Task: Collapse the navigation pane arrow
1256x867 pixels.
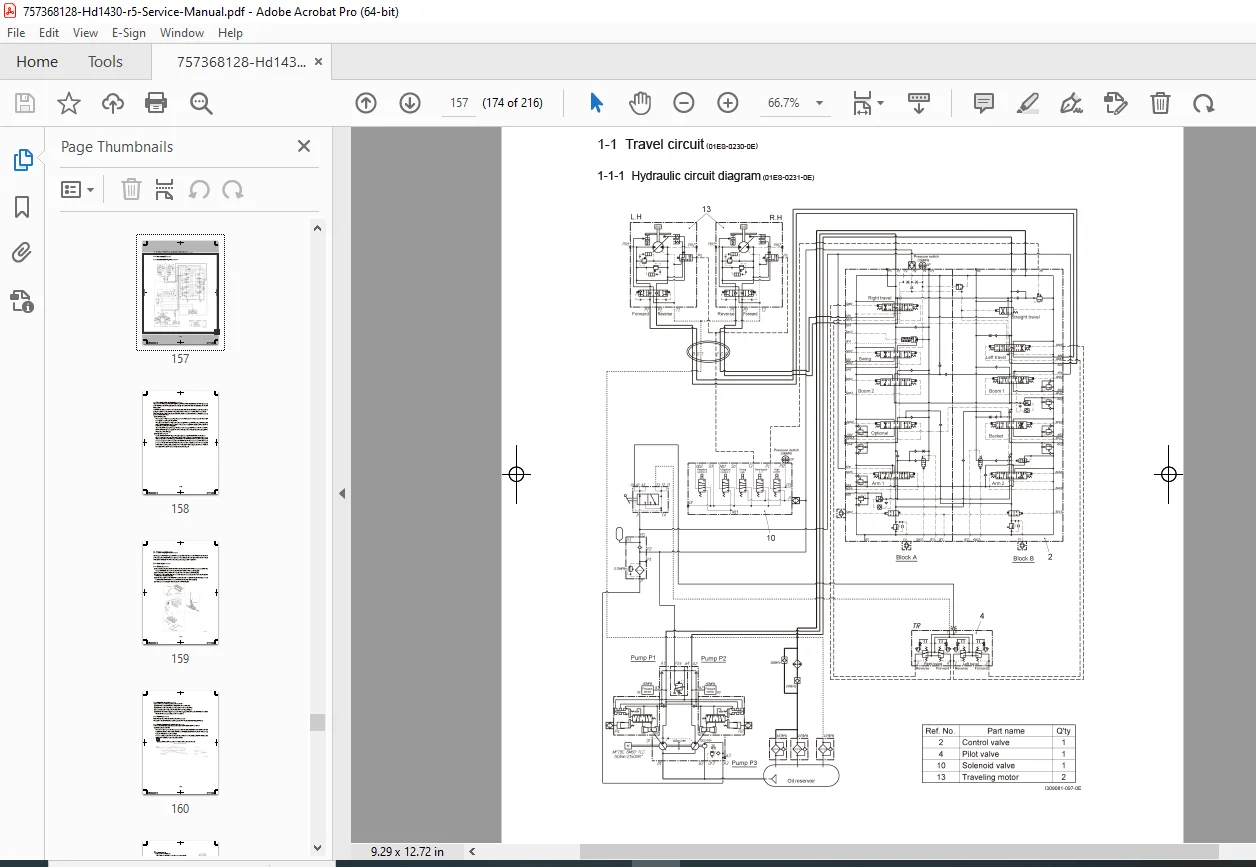Action: pos(342,493)
